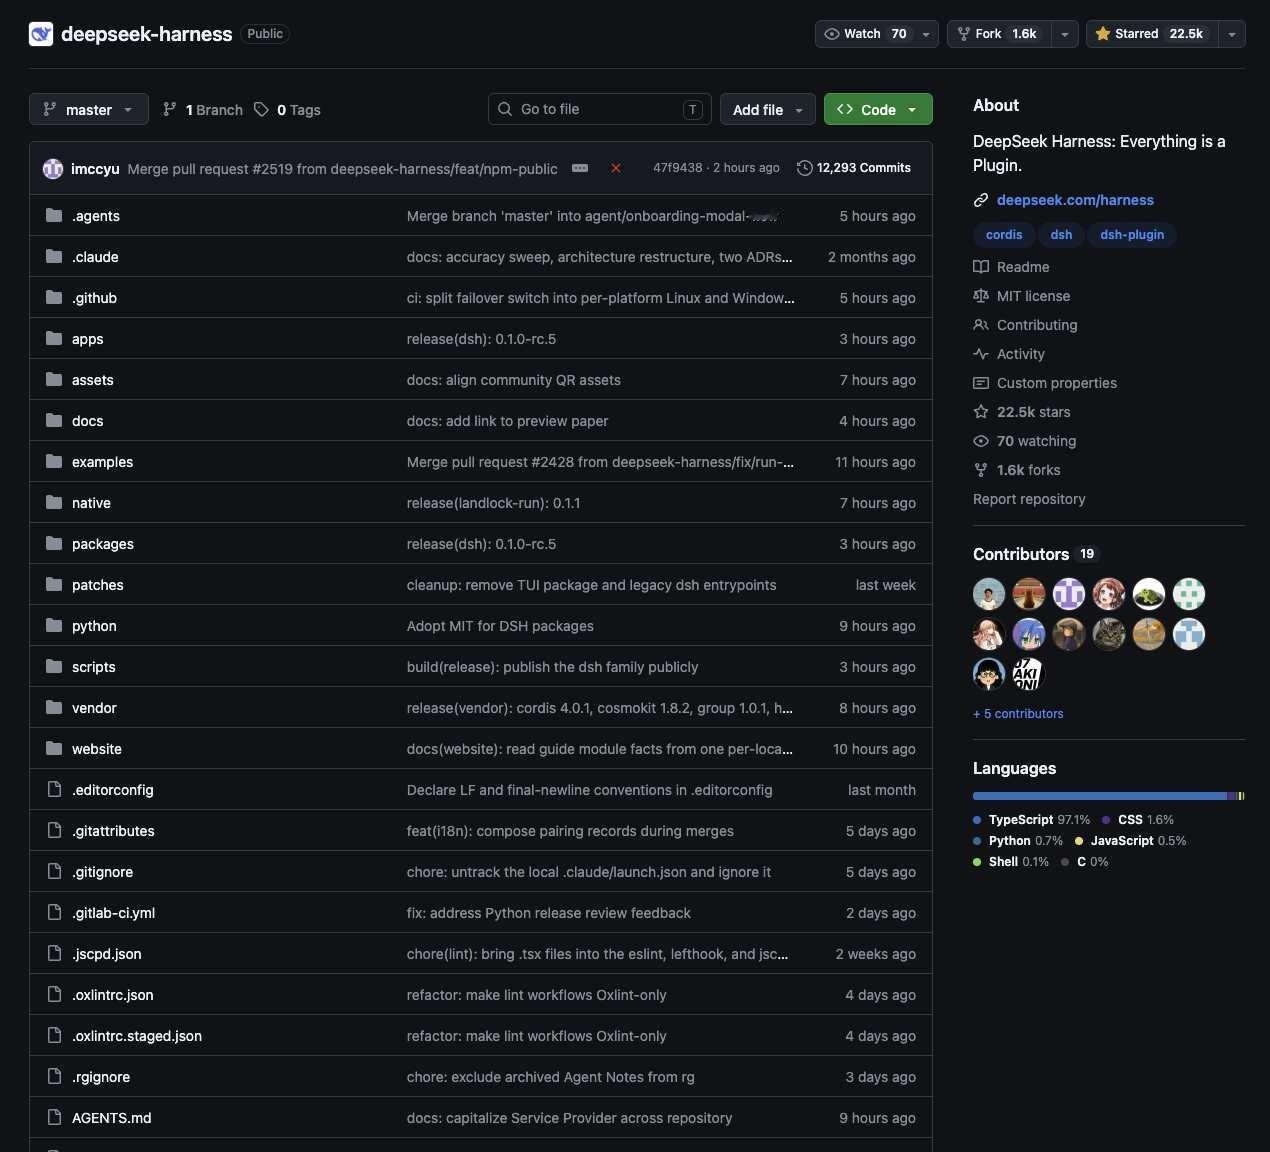The height and width of the screenshot is (1152, 1270).
Task: Open commit 47f9438 hash link
Action: coord(678,168)
